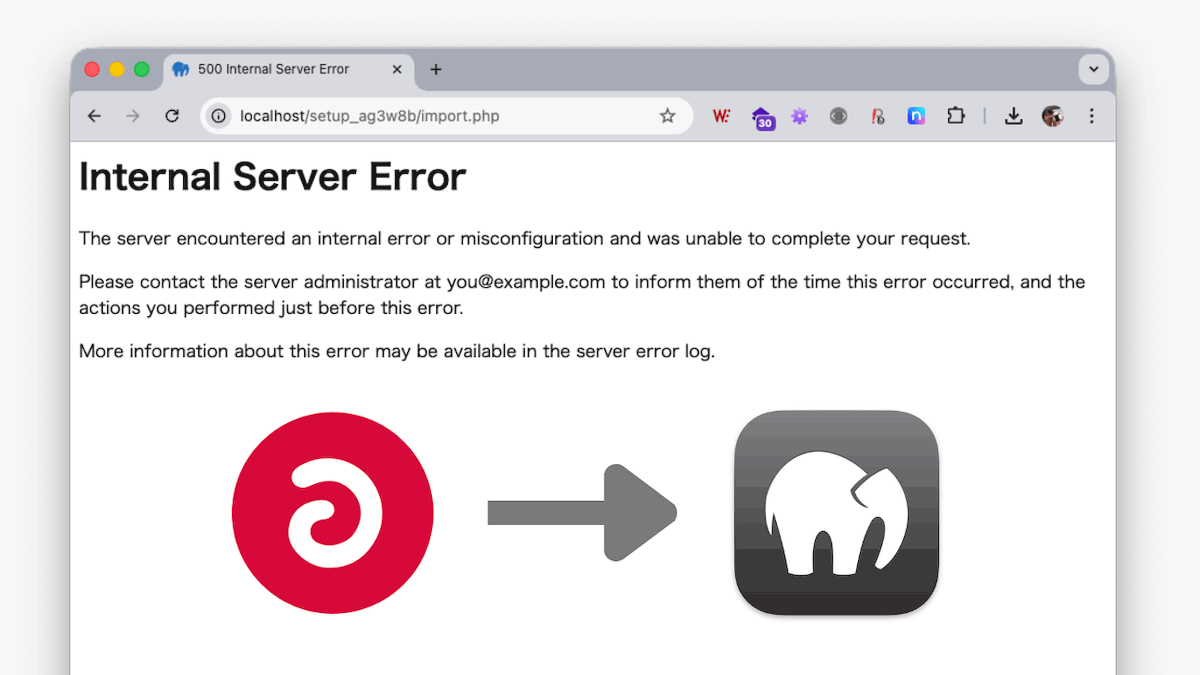View site information for localhost

[219, 116]
